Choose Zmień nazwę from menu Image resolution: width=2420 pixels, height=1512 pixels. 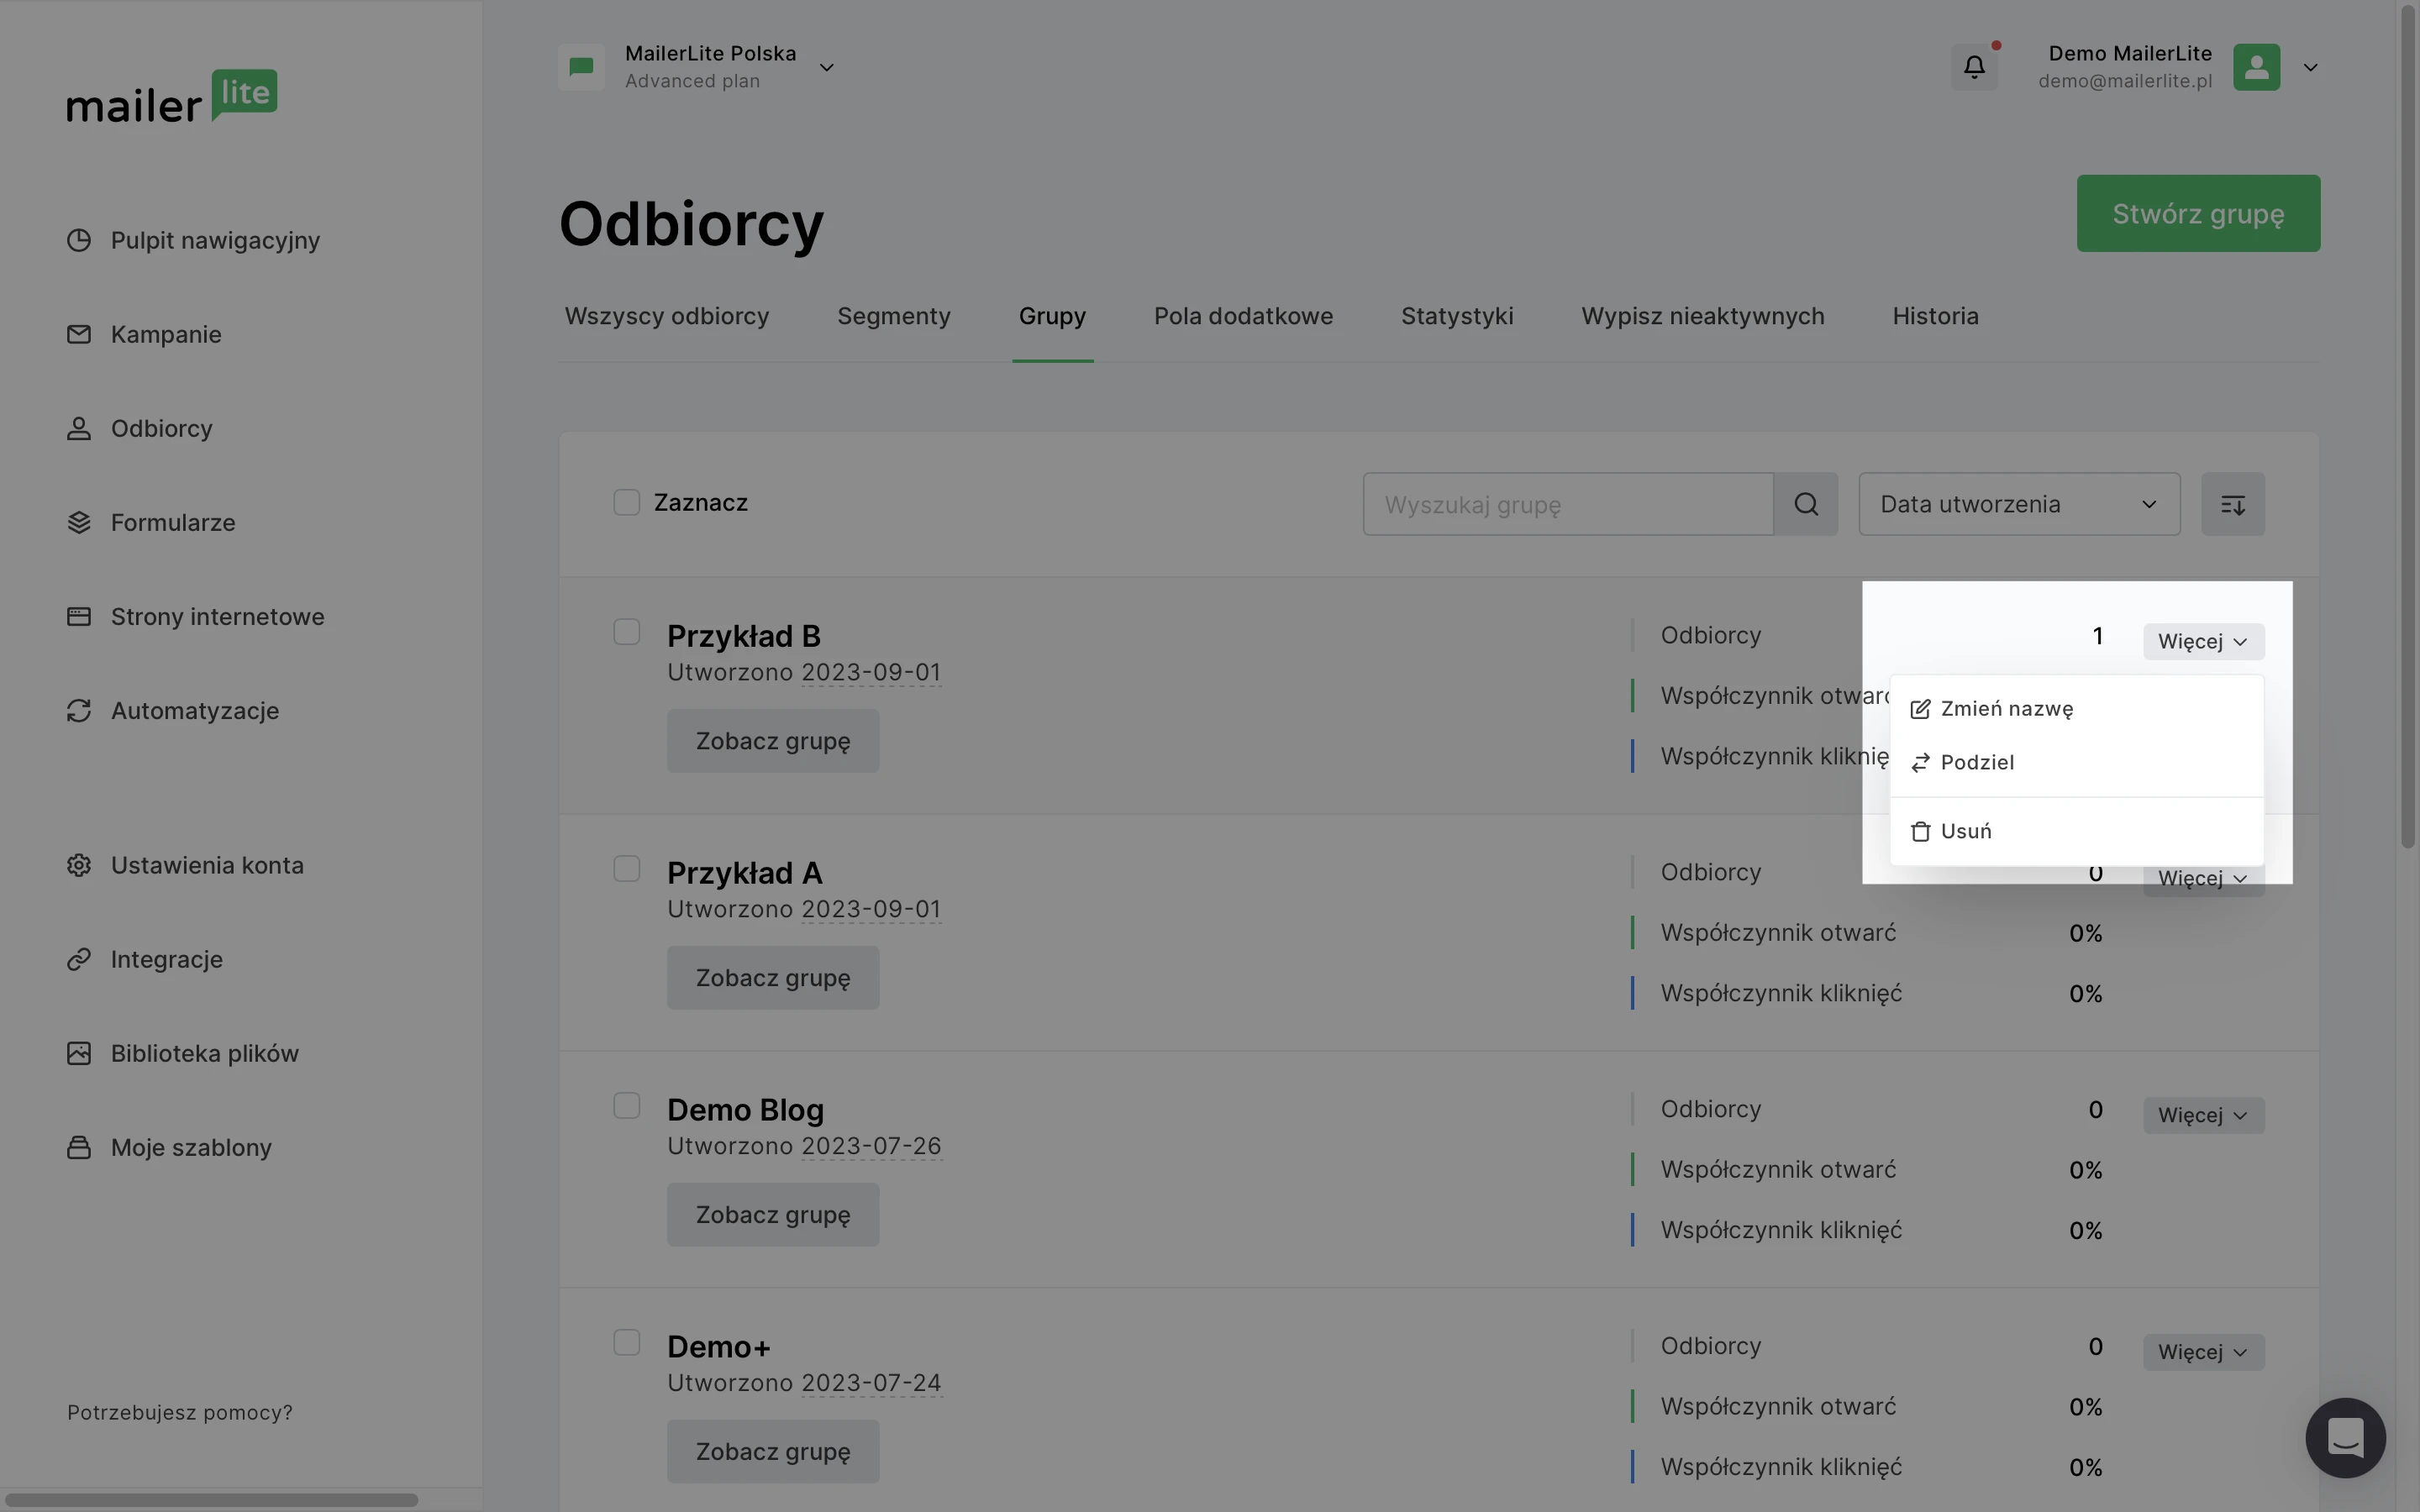tap(2006, 709)
